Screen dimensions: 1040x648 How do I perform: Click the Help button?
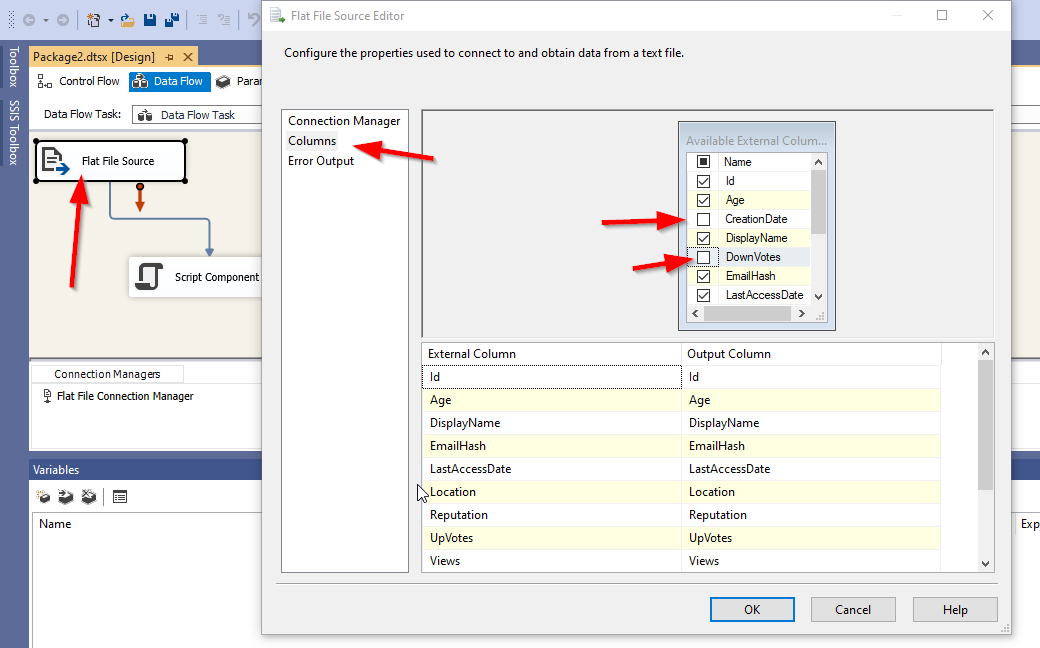pos(955,610)
